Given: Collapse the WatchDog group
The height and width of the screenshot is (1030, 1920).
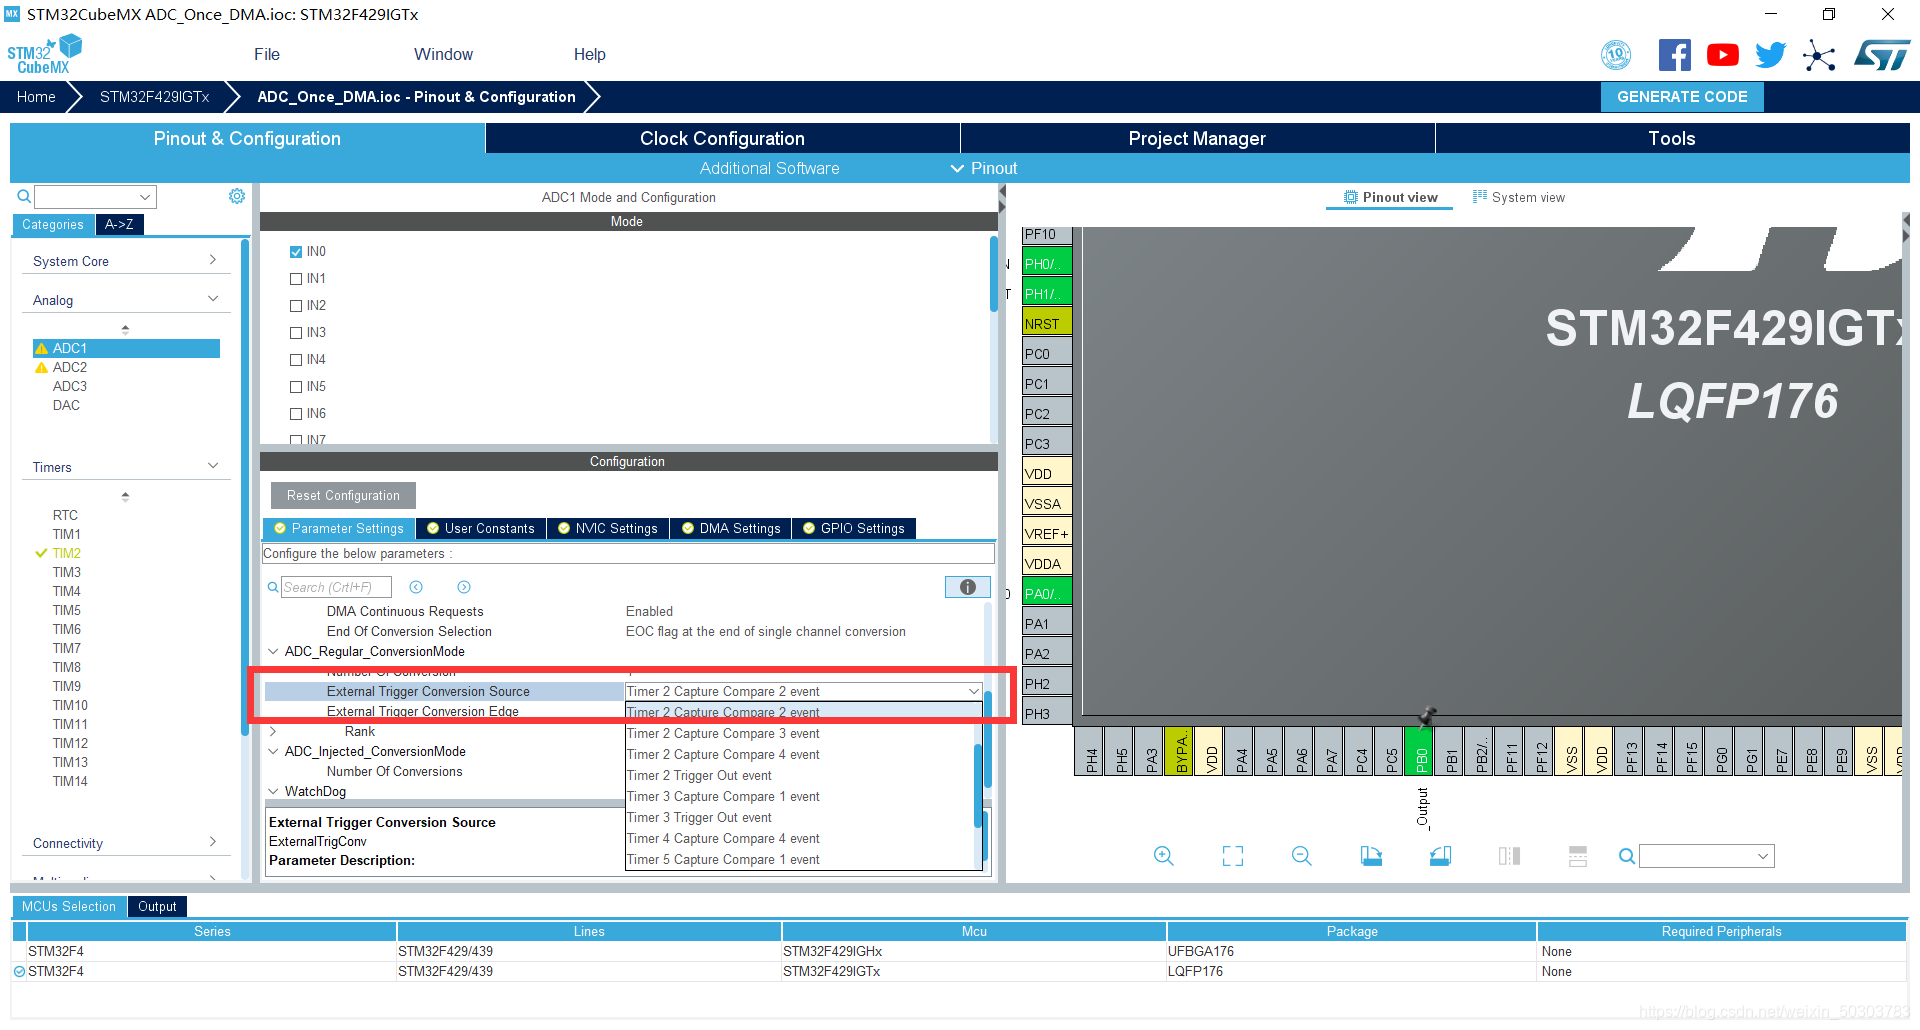Looking at the screenshot, I should coord(273,791).
